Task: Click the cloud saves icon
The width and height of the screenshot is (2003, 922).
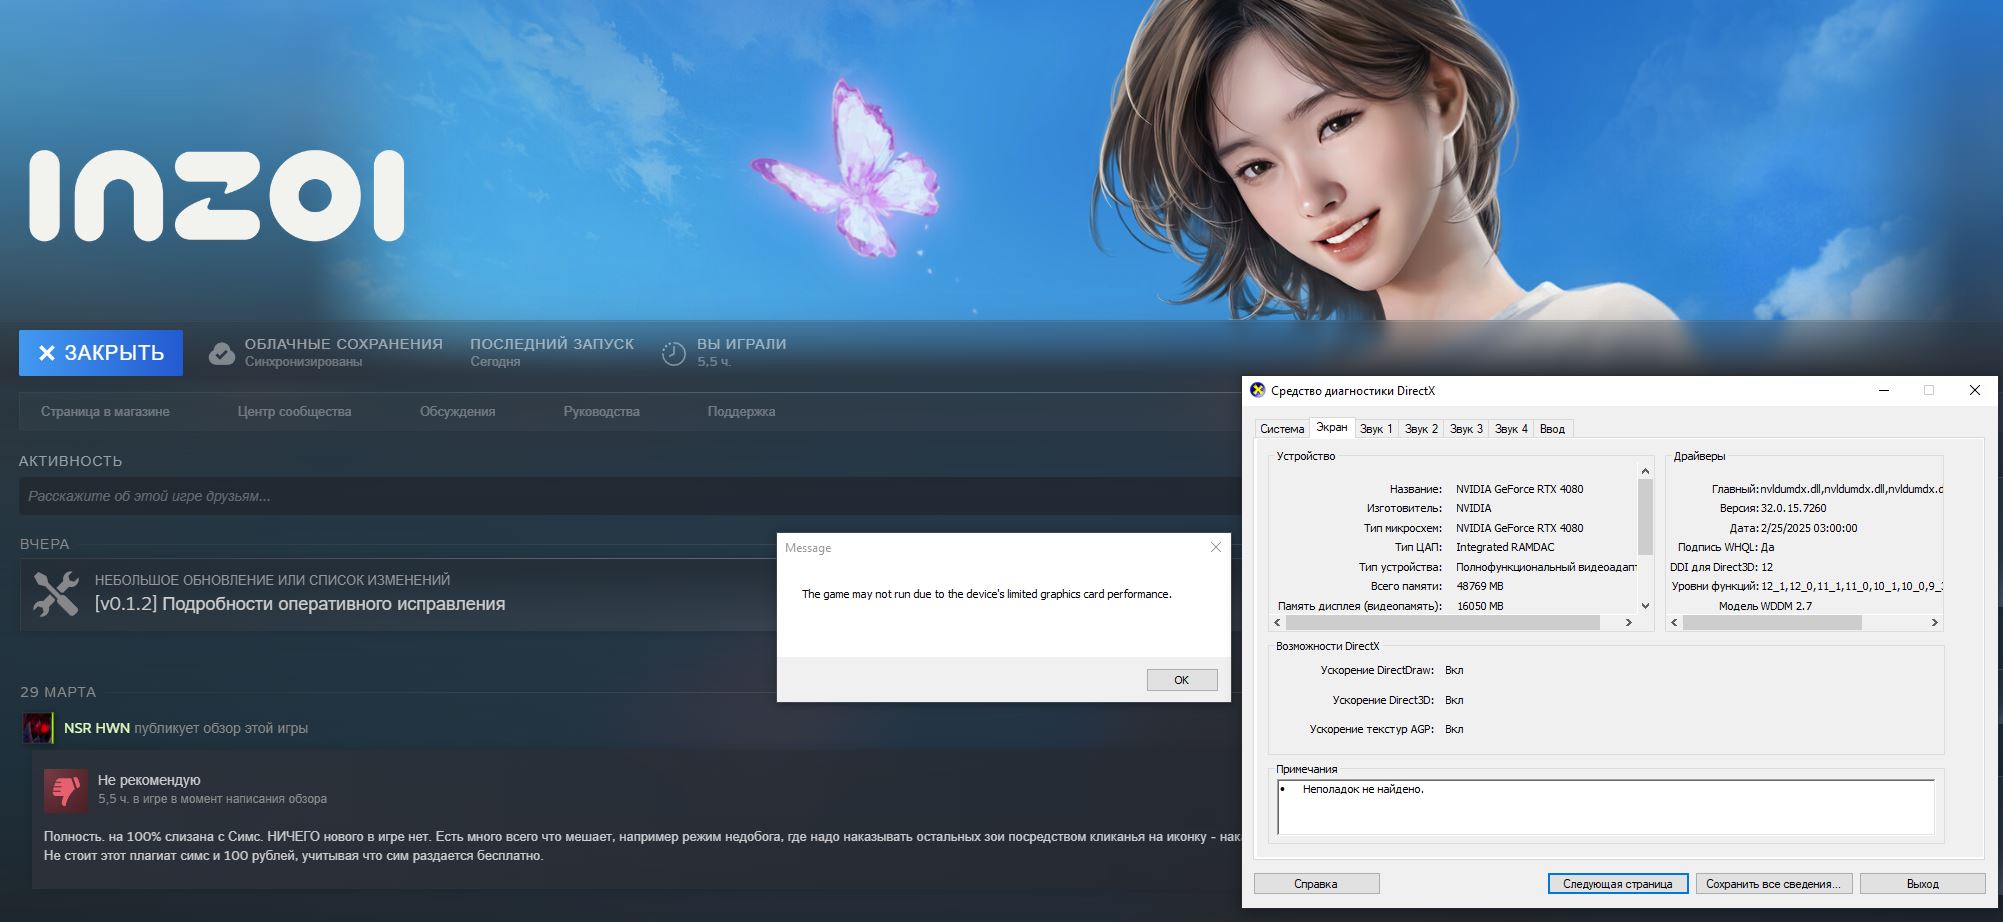Action: (222, 353)
